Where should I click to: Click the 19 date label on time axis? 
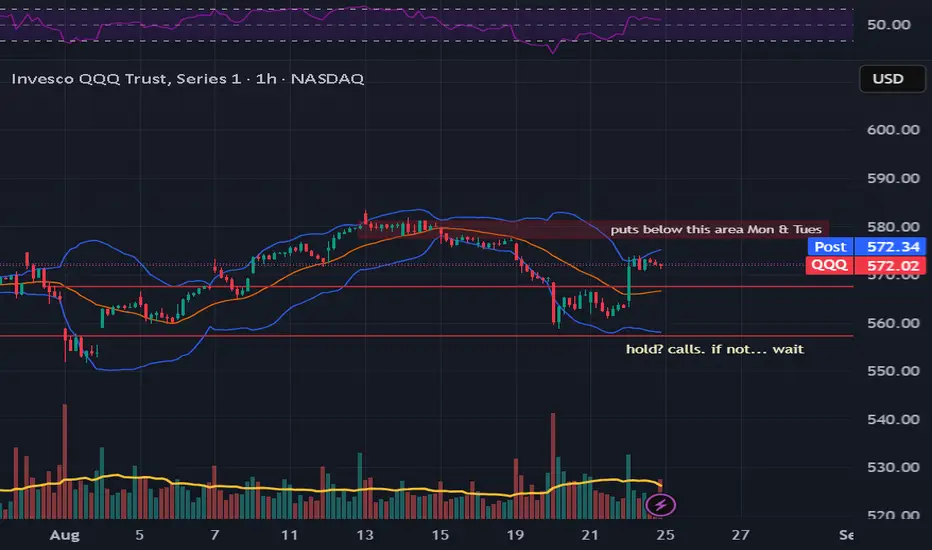tap(515, 535)
